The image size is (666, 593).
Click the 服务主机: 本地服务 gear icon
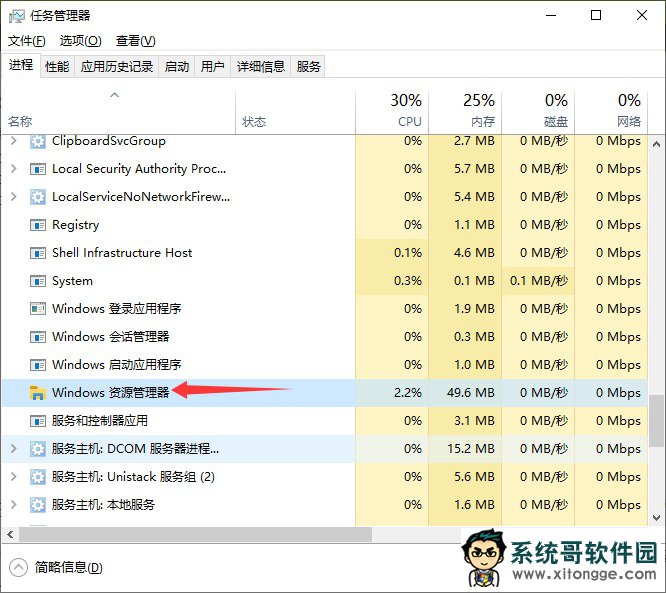pos(38,505)
